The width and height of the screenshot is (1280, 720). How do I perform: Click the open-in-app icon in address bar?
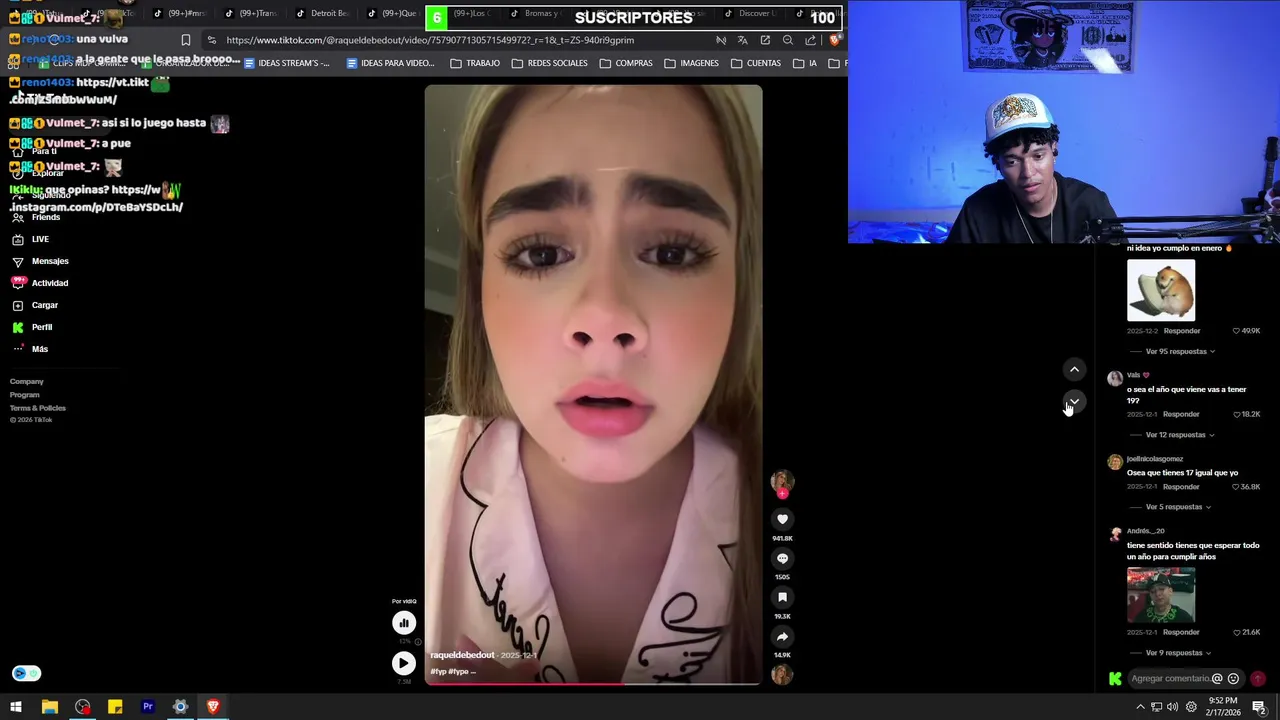765,40
